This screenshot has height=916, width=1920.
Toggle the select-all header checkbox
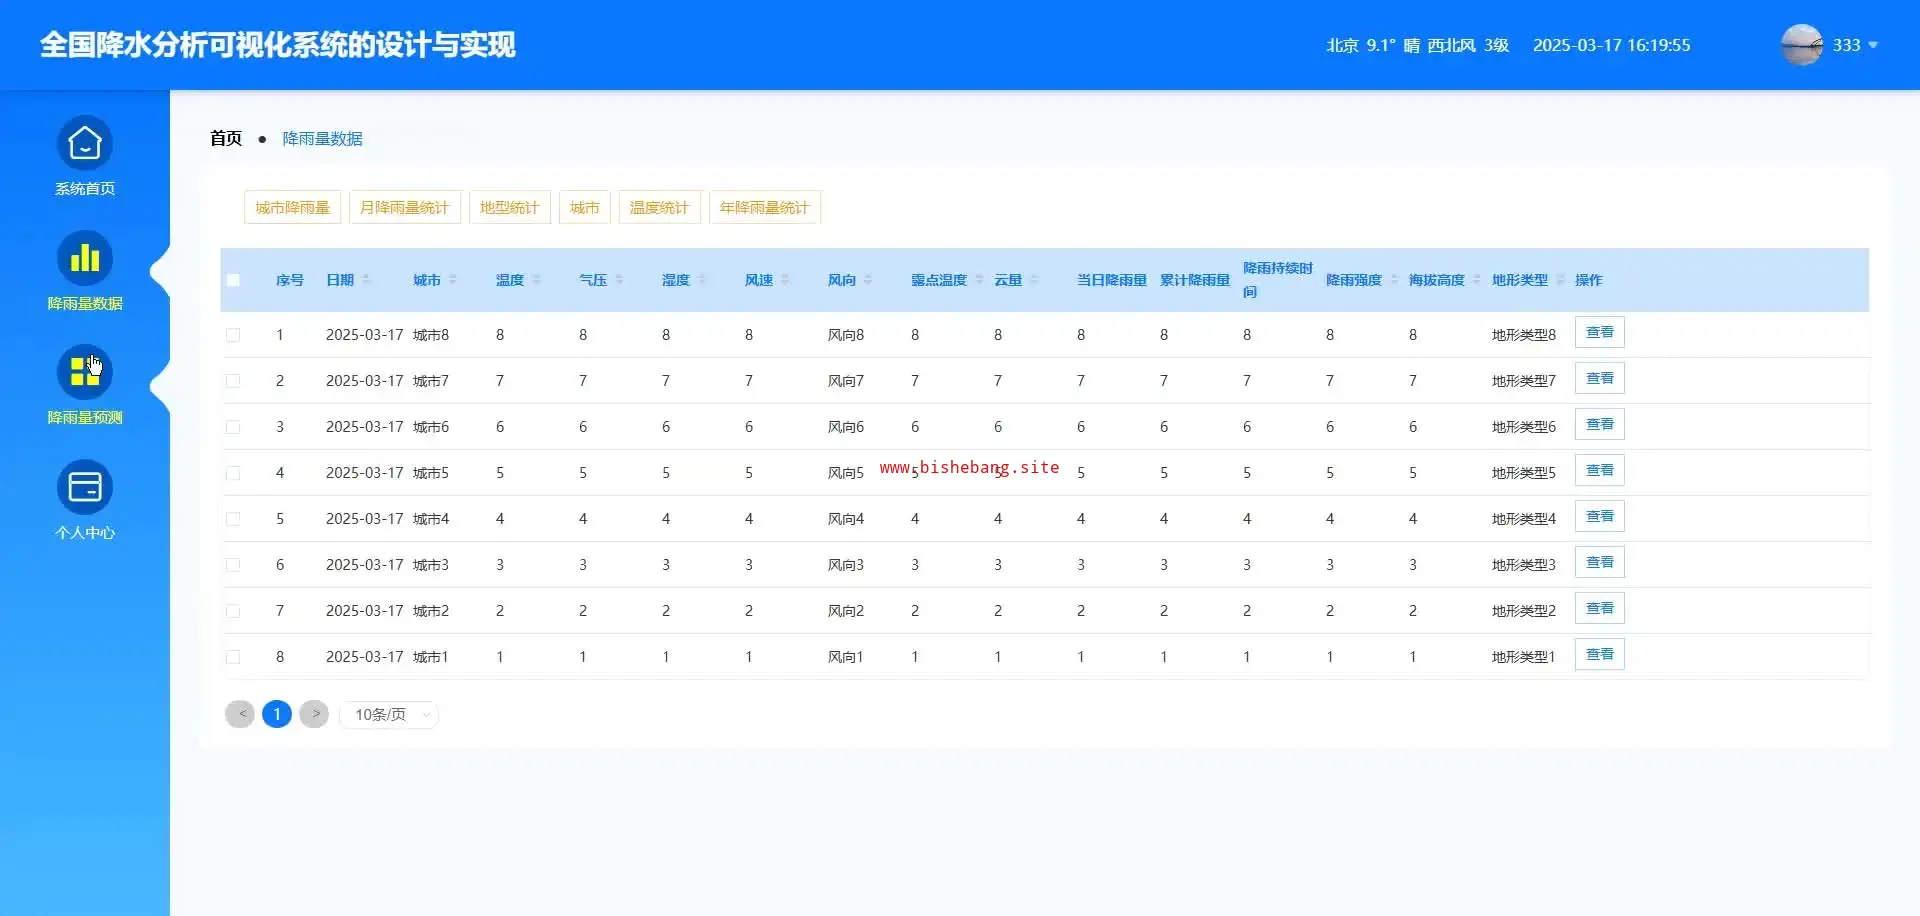pos(233,280)
